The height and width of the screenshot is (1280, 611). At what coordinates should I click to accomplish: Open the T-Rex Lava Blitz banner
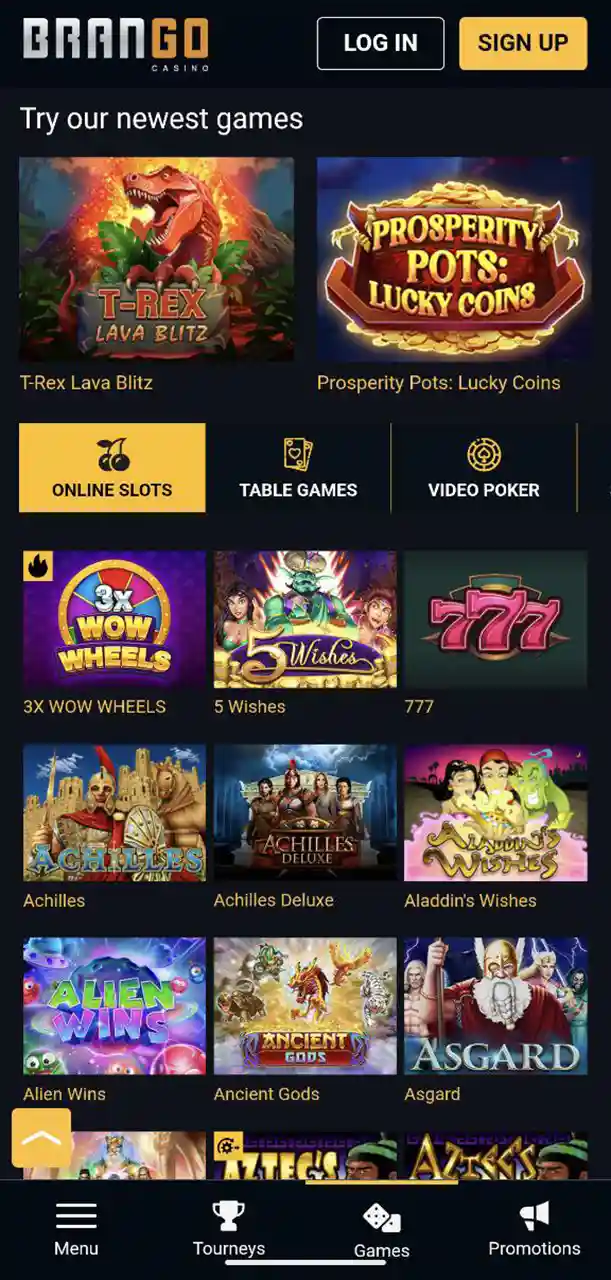(157, 259)
